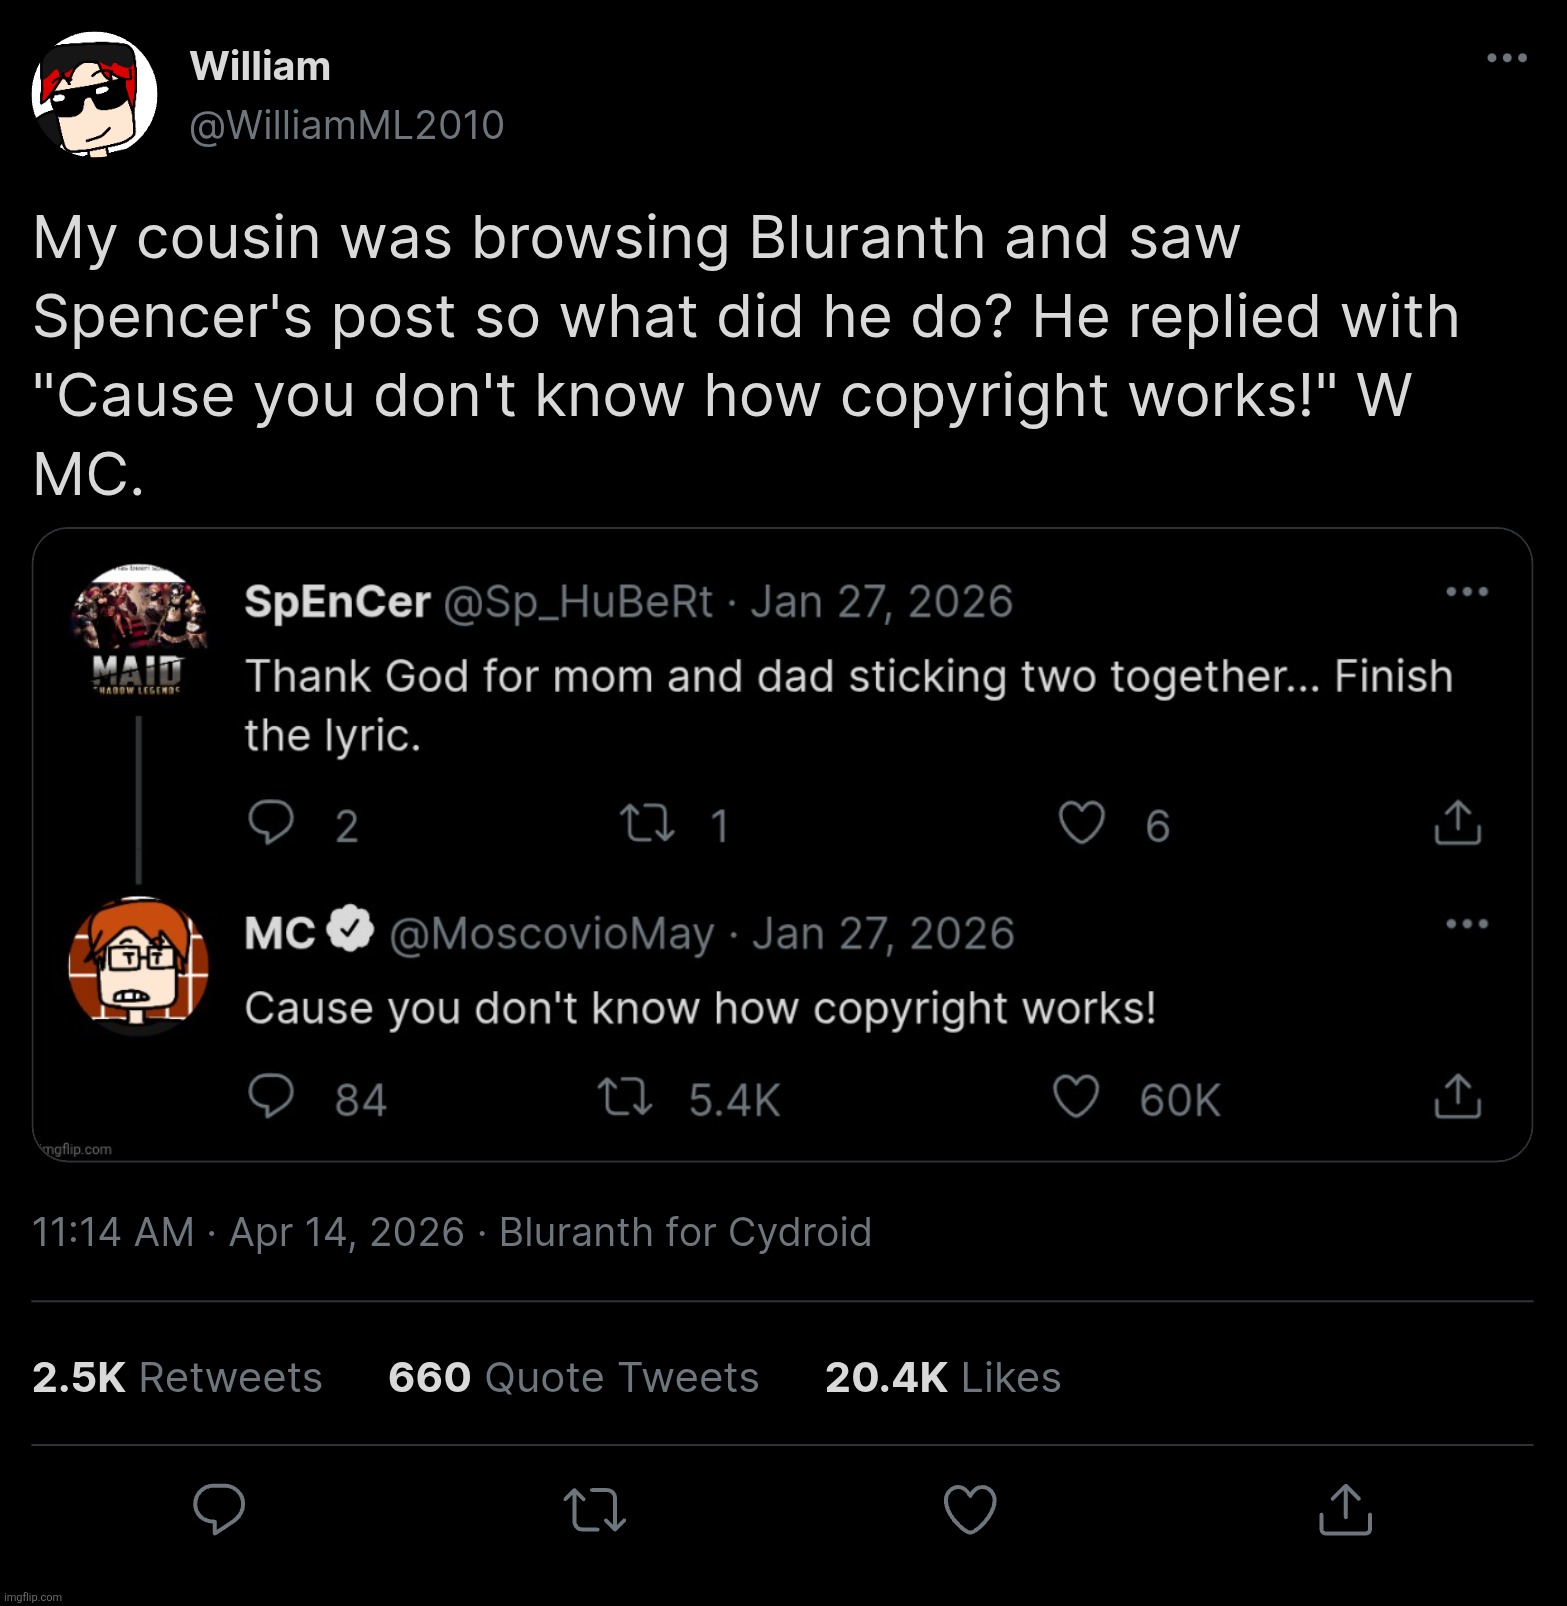Share SpEnCer's lyric tweet
The width and height of the screenshot is (1567, 1606).
tap(1458, 824)
